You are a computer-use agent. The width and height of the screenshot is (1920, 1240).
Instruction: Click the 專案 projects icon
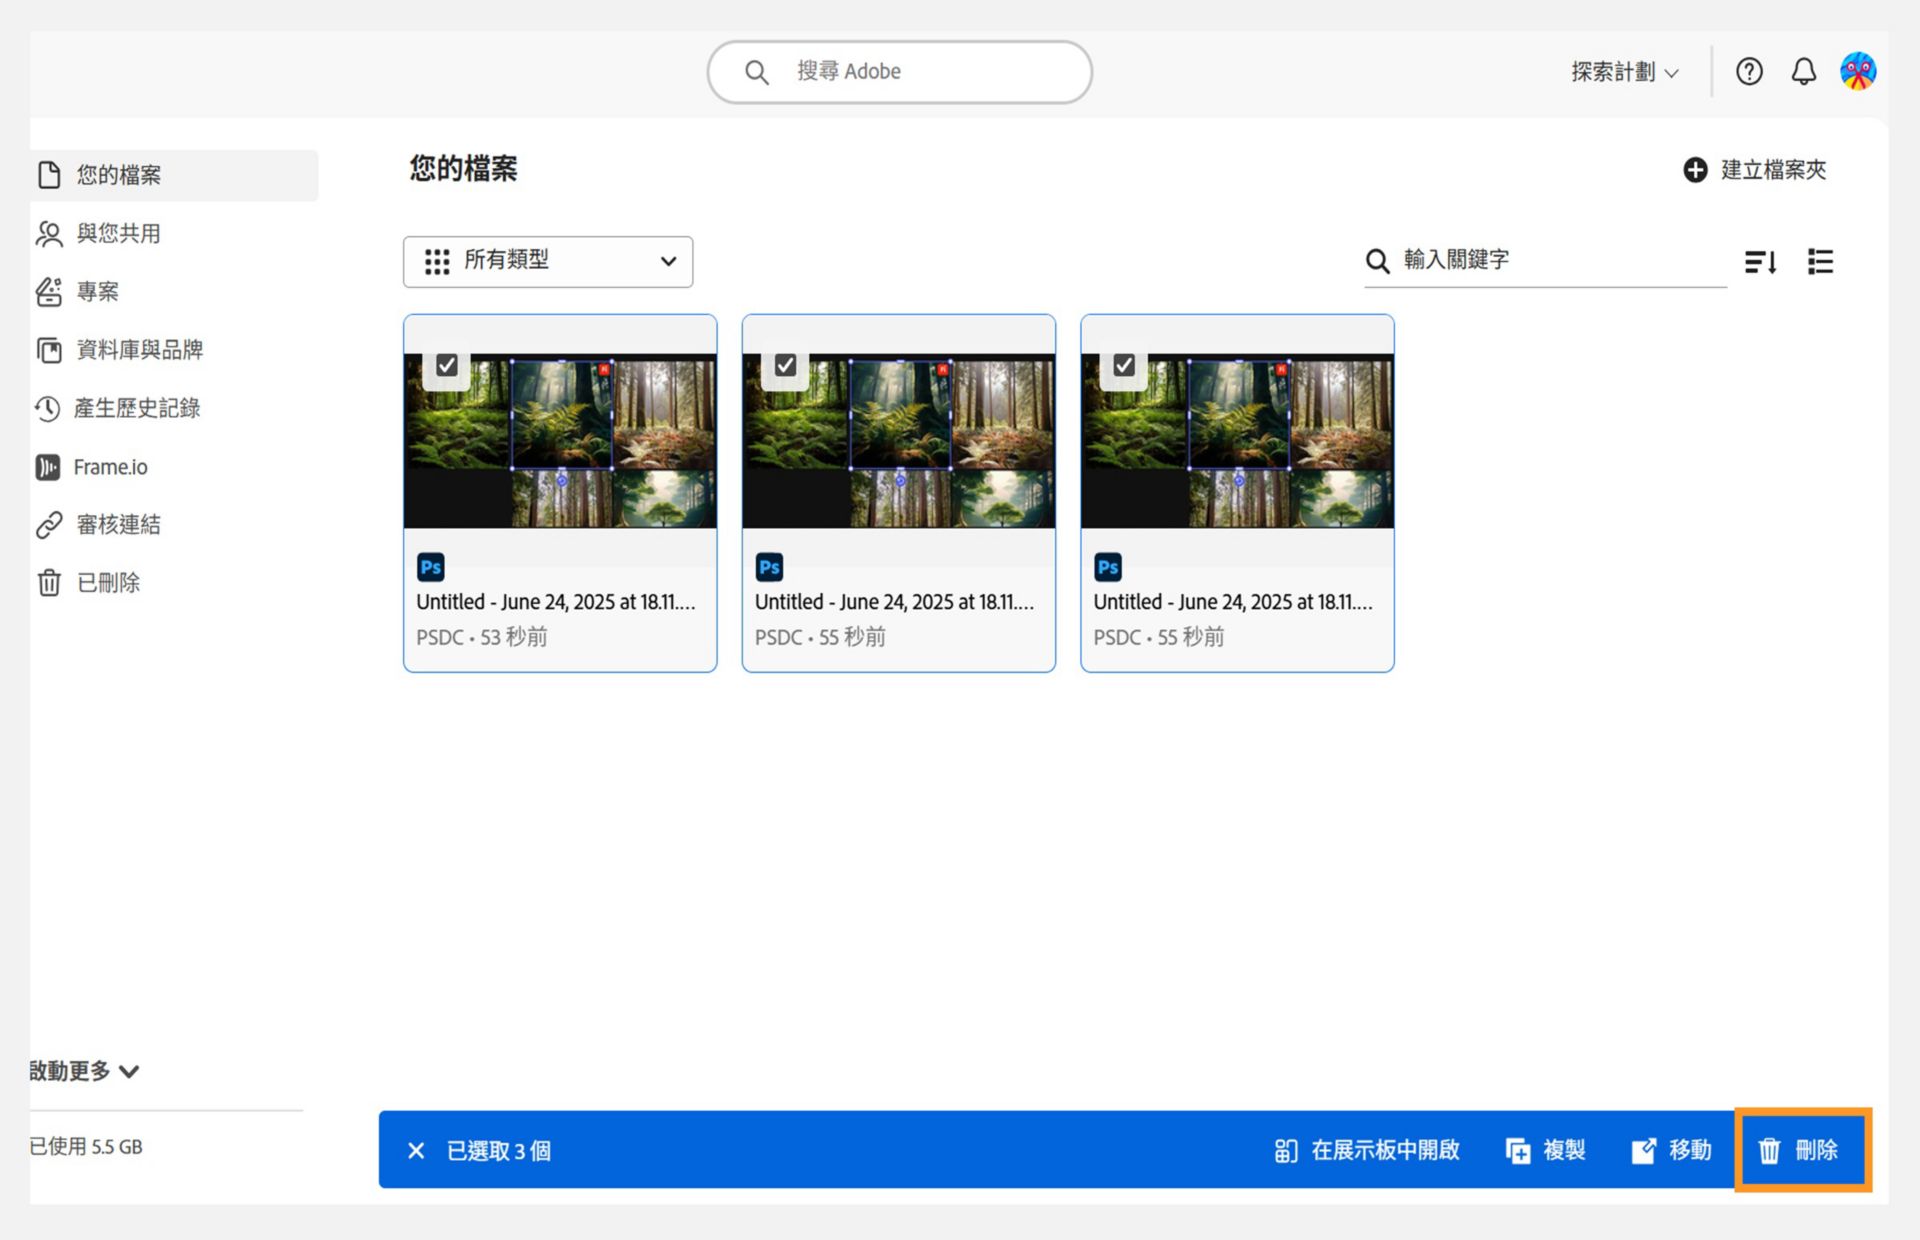pyautogui.click(x=49, y=292)
